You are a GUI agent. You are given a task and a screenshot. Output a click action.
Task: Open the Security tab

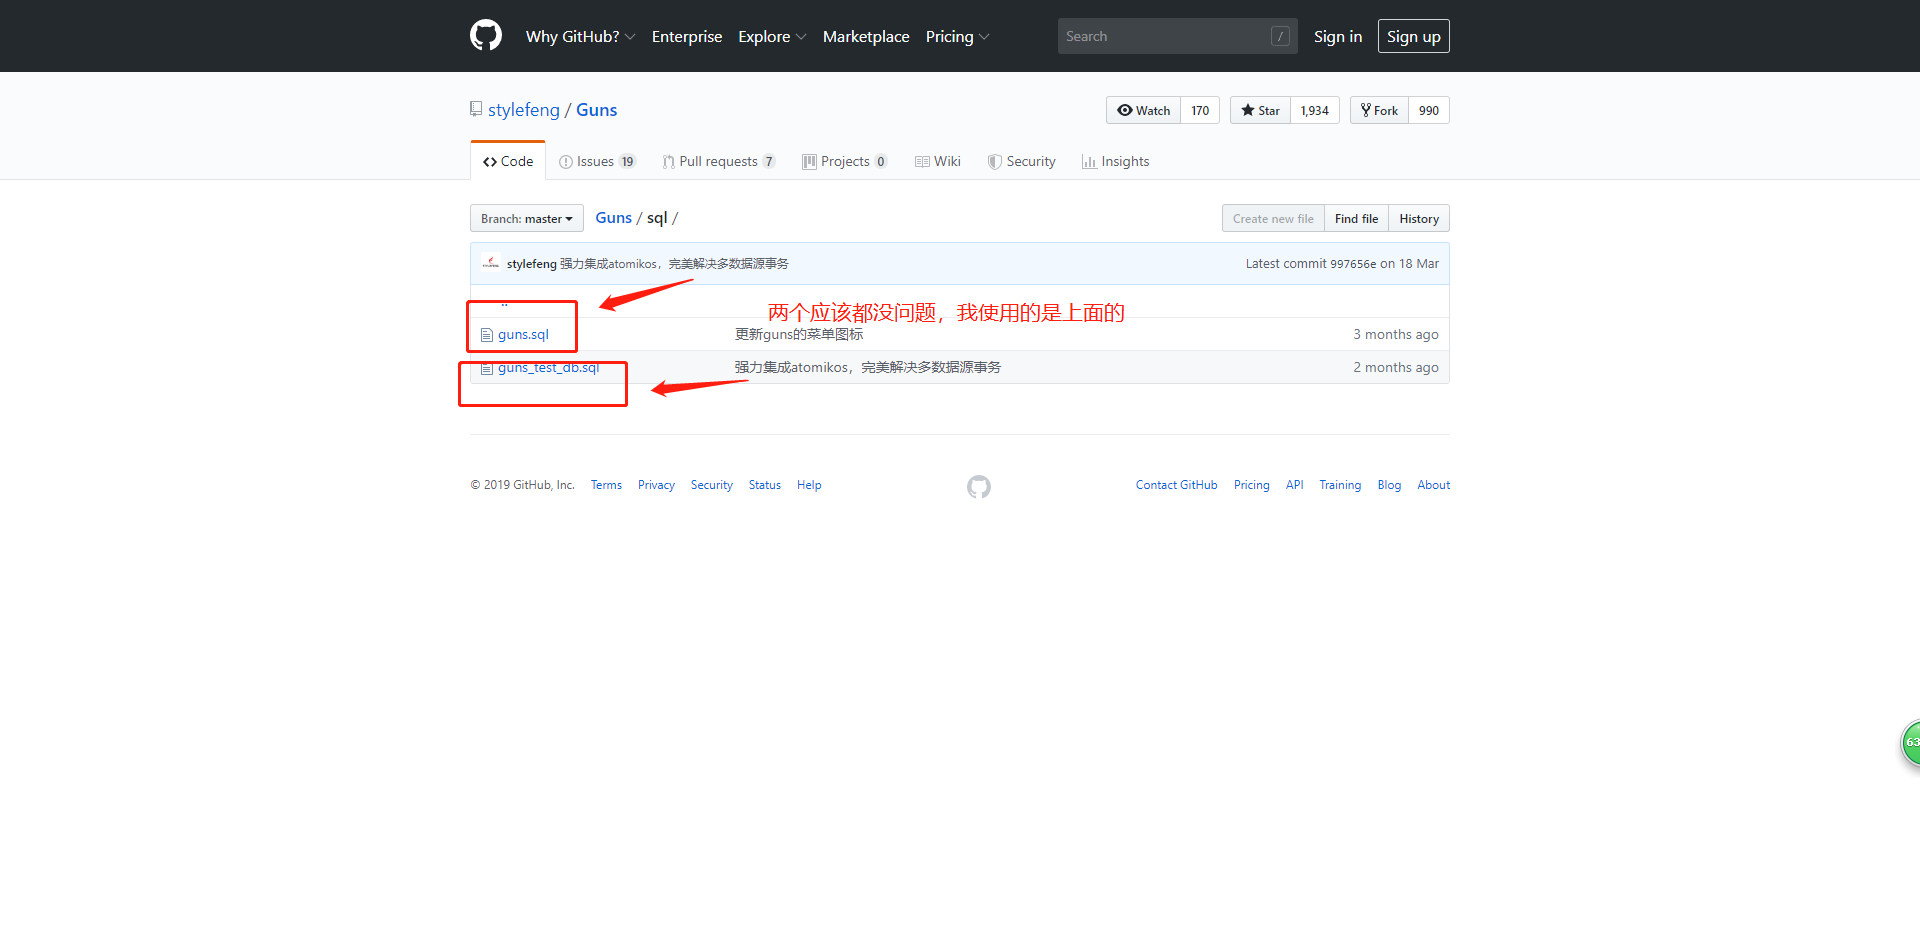(1021, 161)
